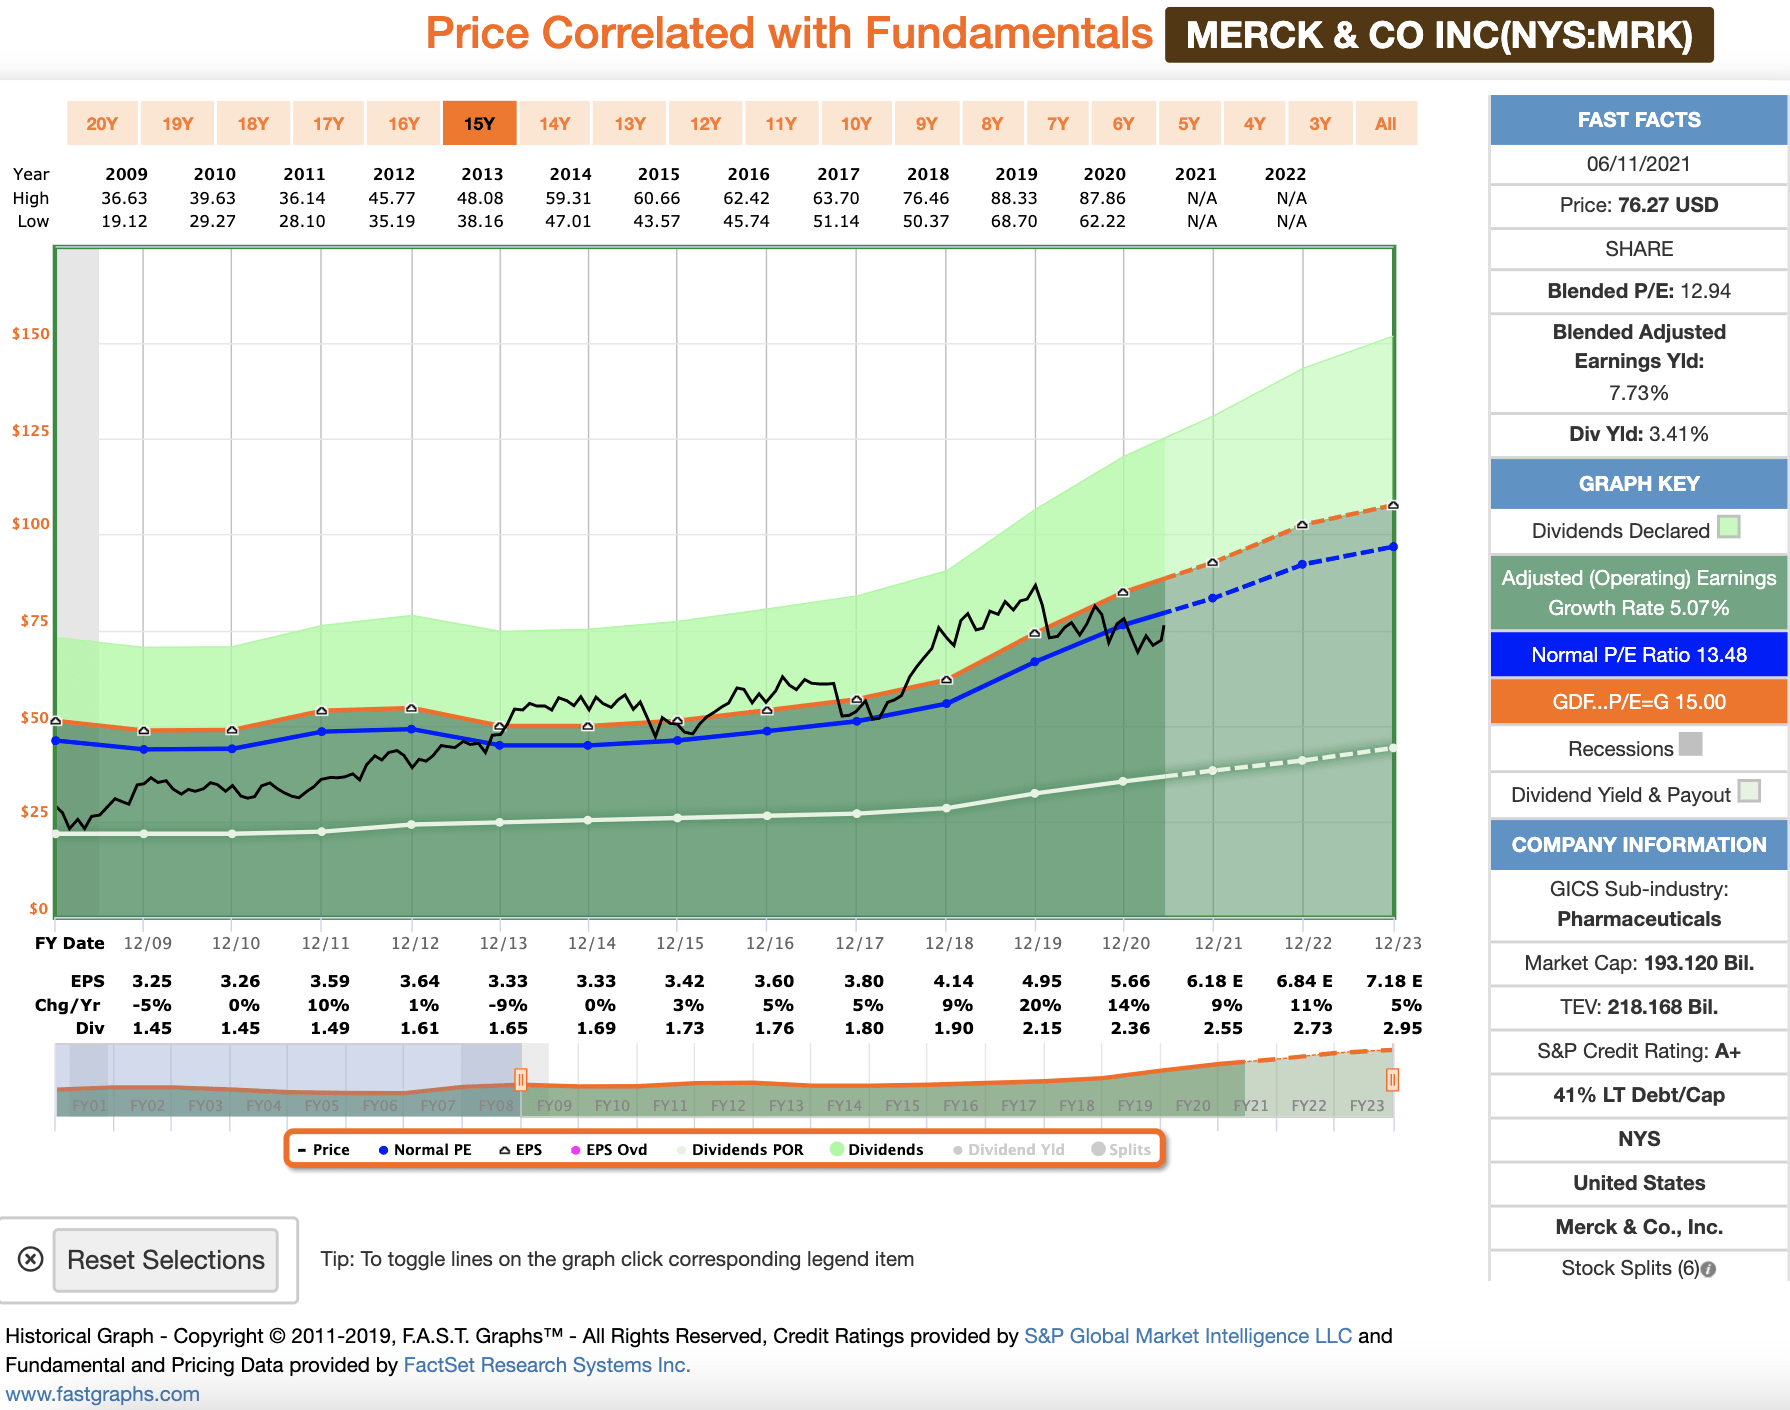Click the 2019 High value 88.33
The width and height of the screenshot is (1790, 1410).
point(1014,198)
